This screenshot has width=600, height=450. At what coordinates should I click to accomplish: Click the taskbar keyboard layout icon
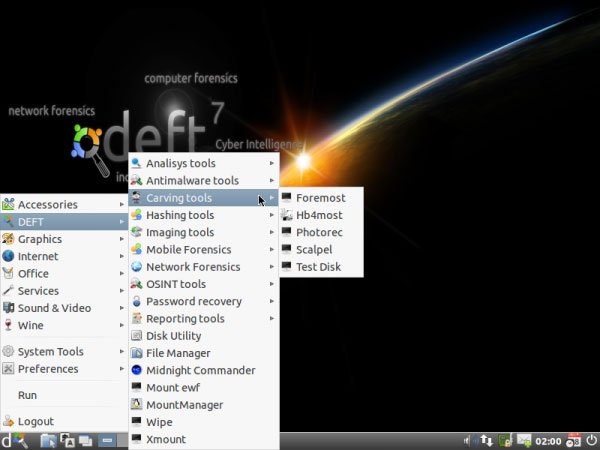(x=67, y=441)
